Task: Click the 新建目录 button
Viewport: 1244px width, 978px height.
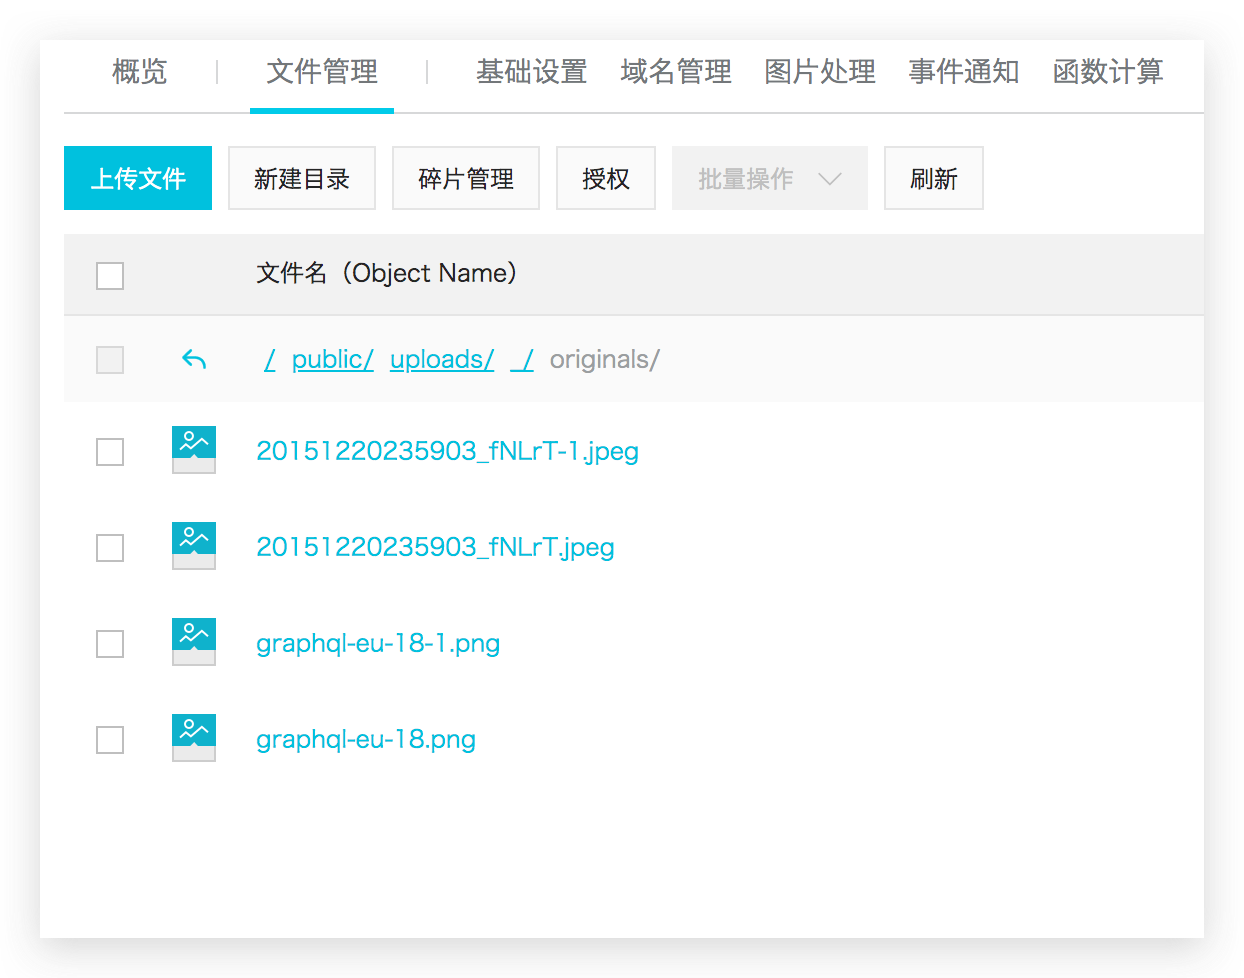Action: 302,178
